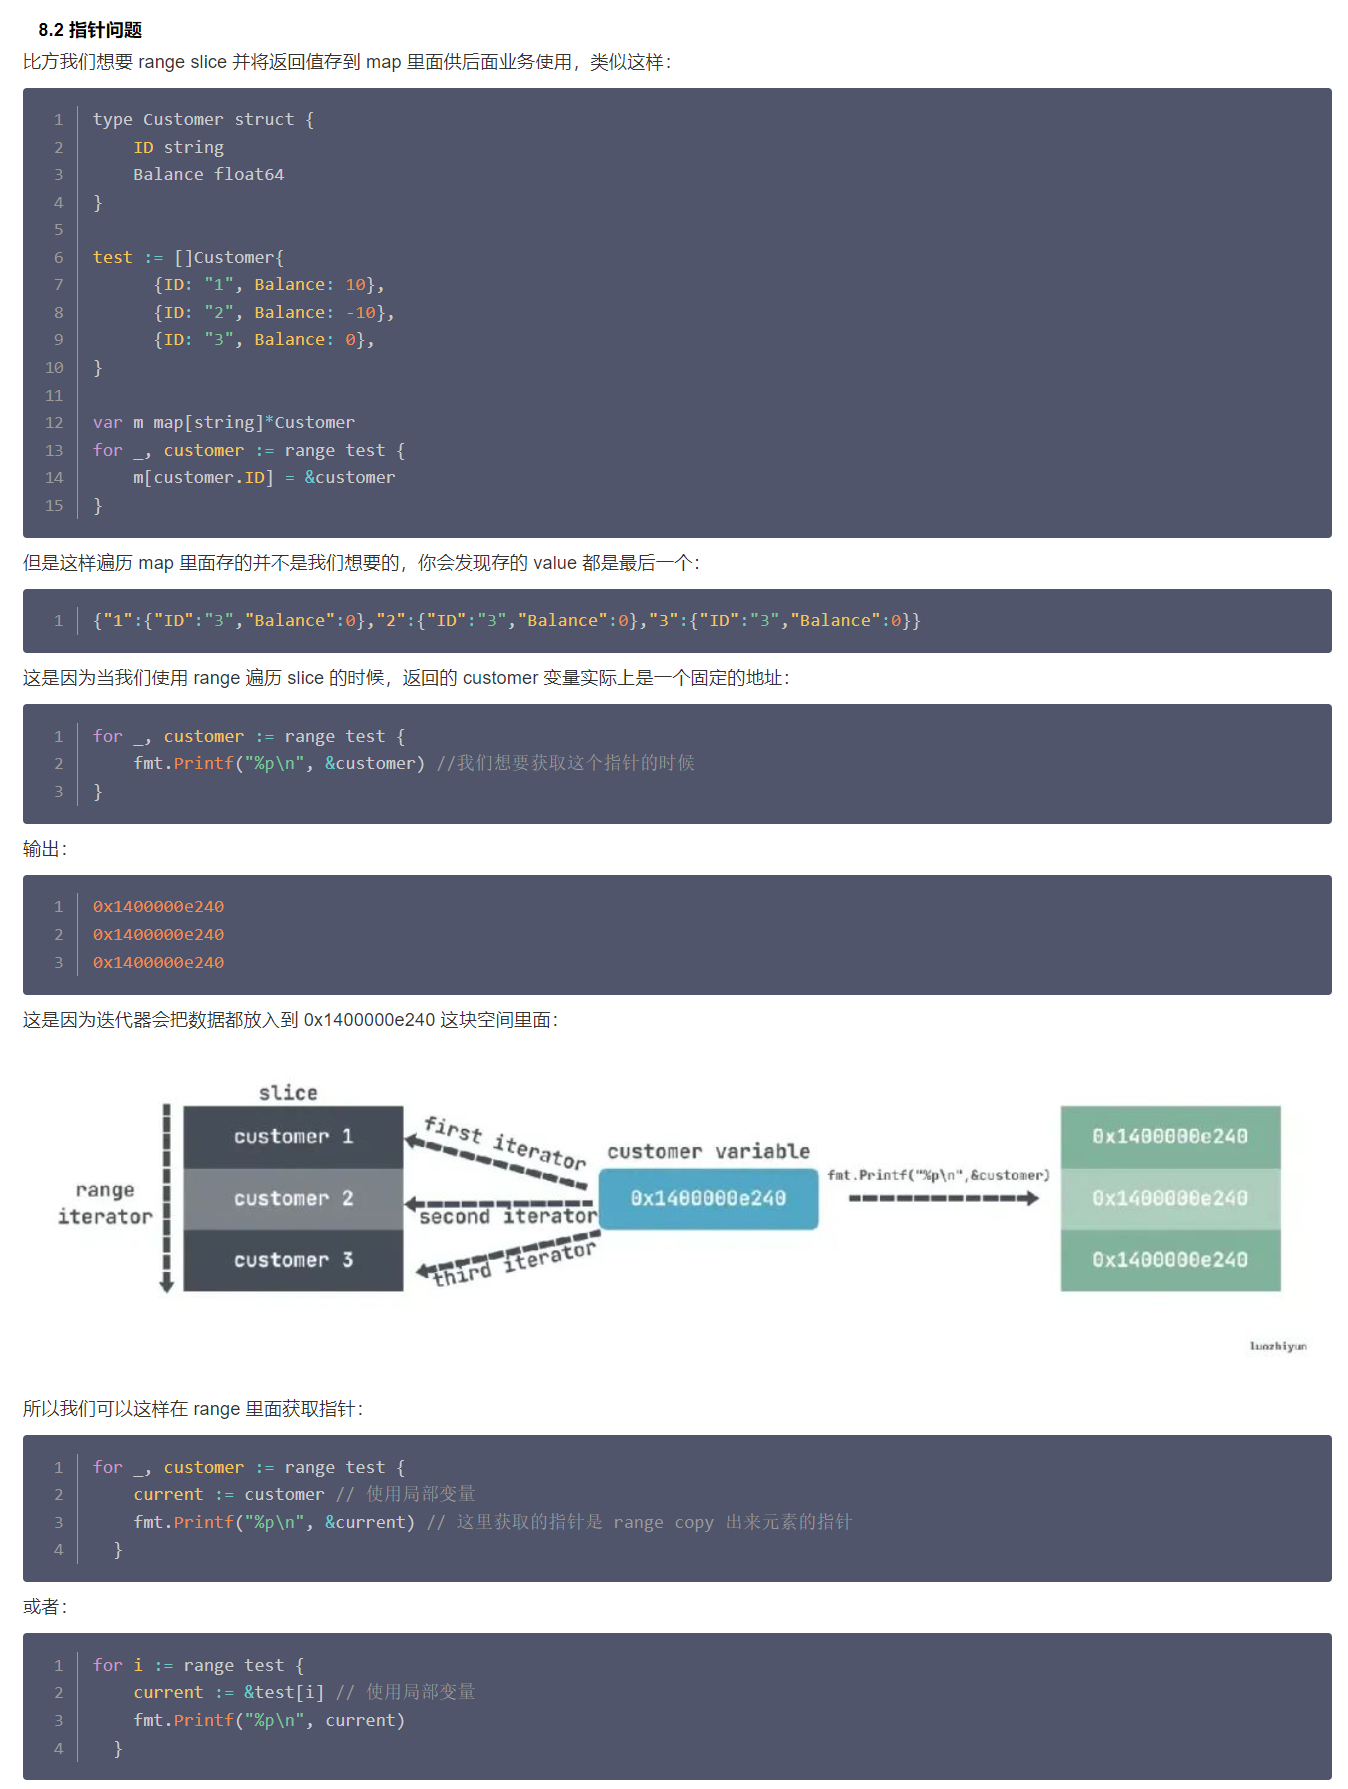Click the blue 0x1400000e240 customer variable box
Viewport: 1348px width, 1789px height.
pos(708,1198)
